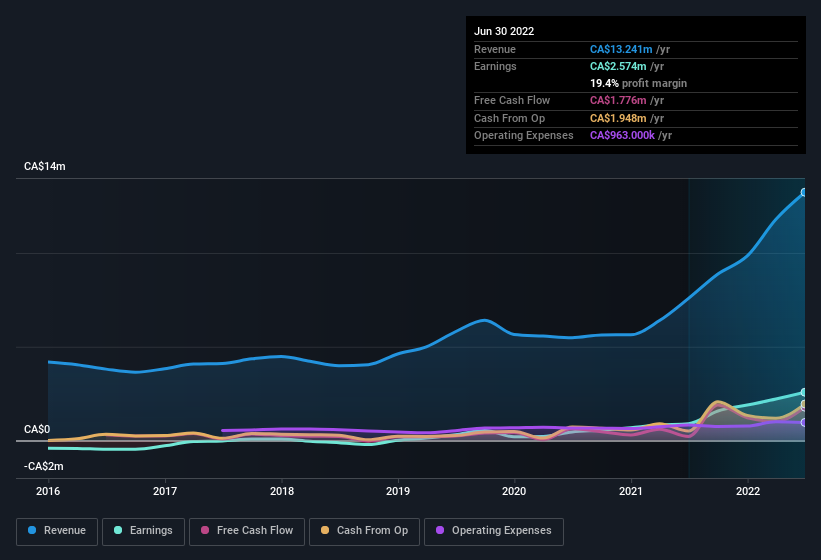Click the CA$13.241m revenue value in tooltip

point(621,49)
